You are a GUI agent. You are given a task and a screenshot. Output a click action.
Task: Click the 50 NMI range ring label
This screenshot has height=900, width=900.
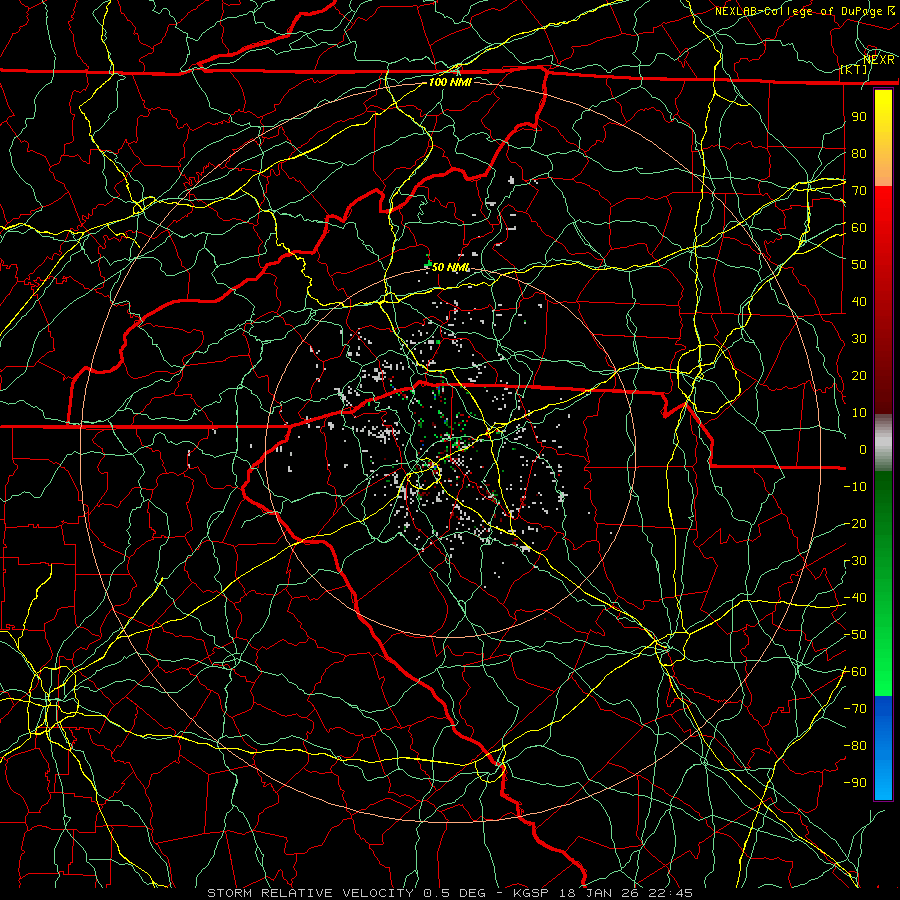[x=451, y=267]
